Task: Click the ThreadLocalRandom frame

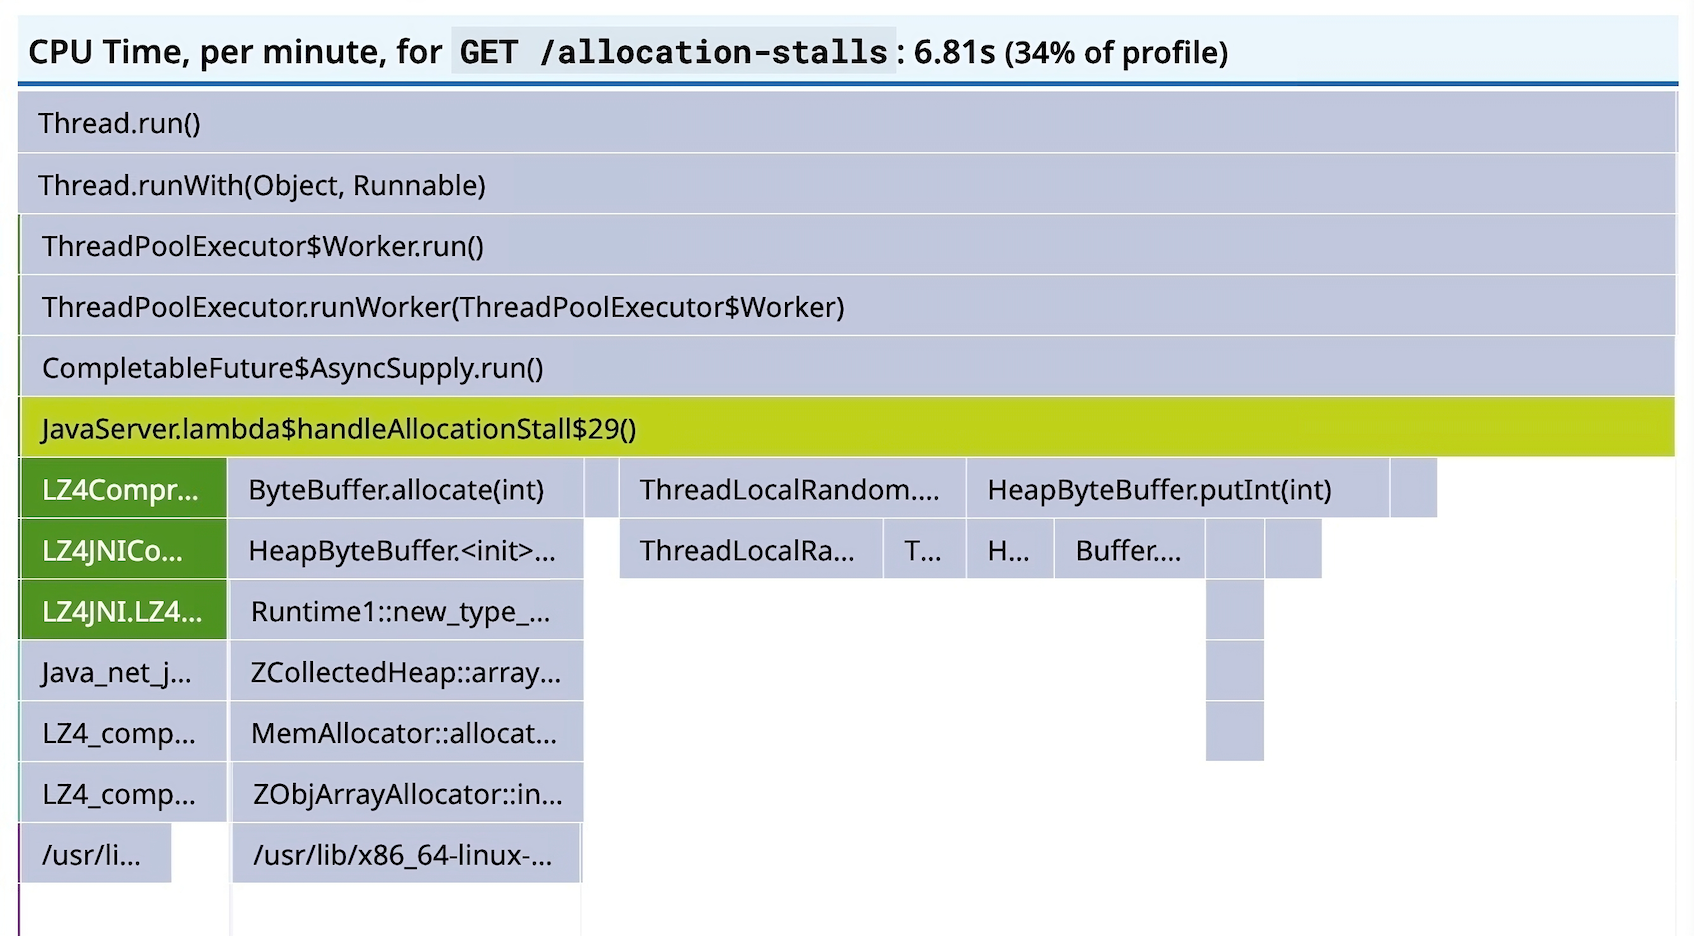Action: tap(790, 489)
